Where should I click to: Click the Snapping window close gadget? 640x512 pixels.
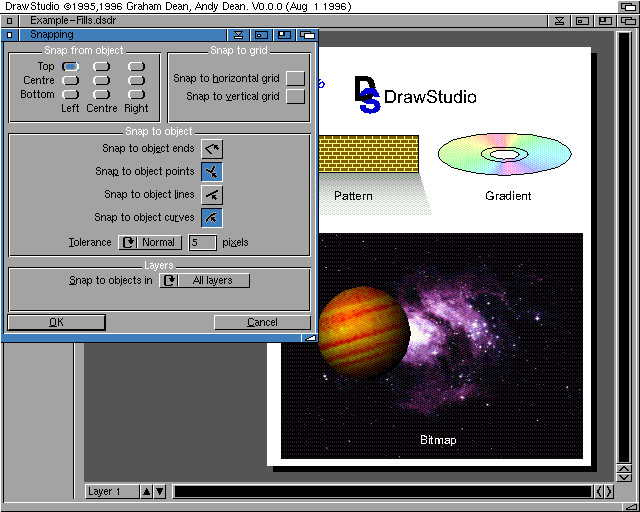pos(9,35)
